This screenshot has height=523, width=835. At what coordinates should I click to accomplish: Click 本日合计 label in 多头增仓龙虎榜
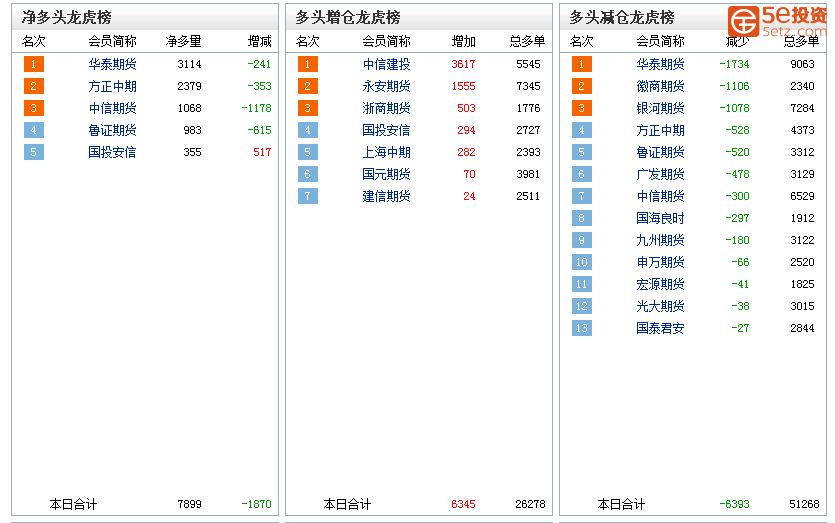pyautogui.click(x=347, y=504)
